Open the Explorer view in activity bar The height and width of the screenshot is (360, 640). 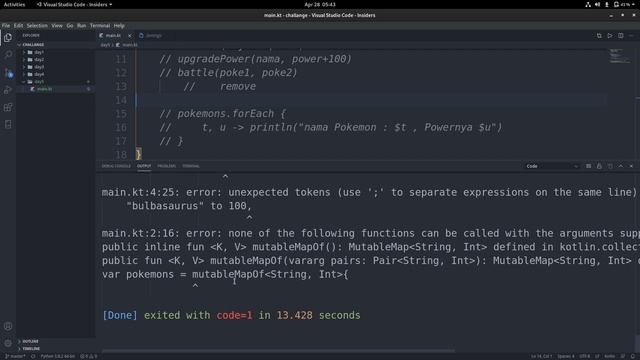[8, 38]
